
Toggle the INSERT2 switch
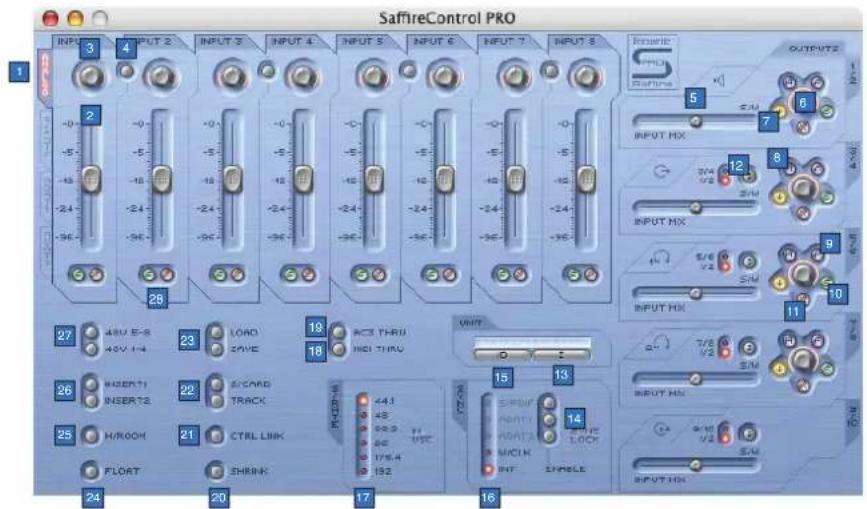click(91, 400)
